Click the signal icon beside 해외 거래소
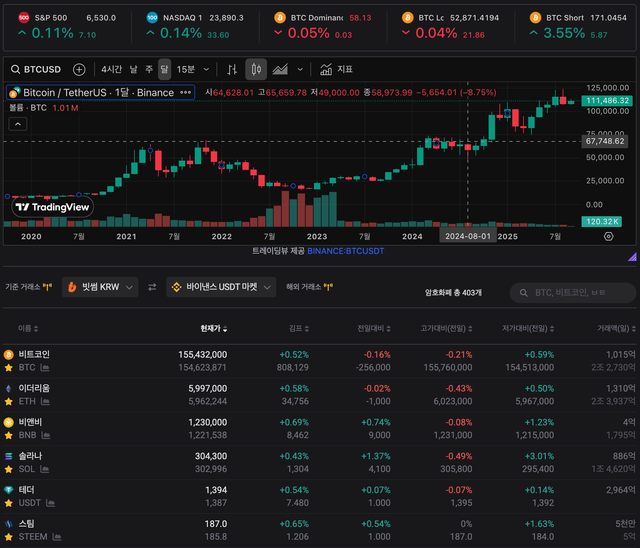 pos(328,287)
